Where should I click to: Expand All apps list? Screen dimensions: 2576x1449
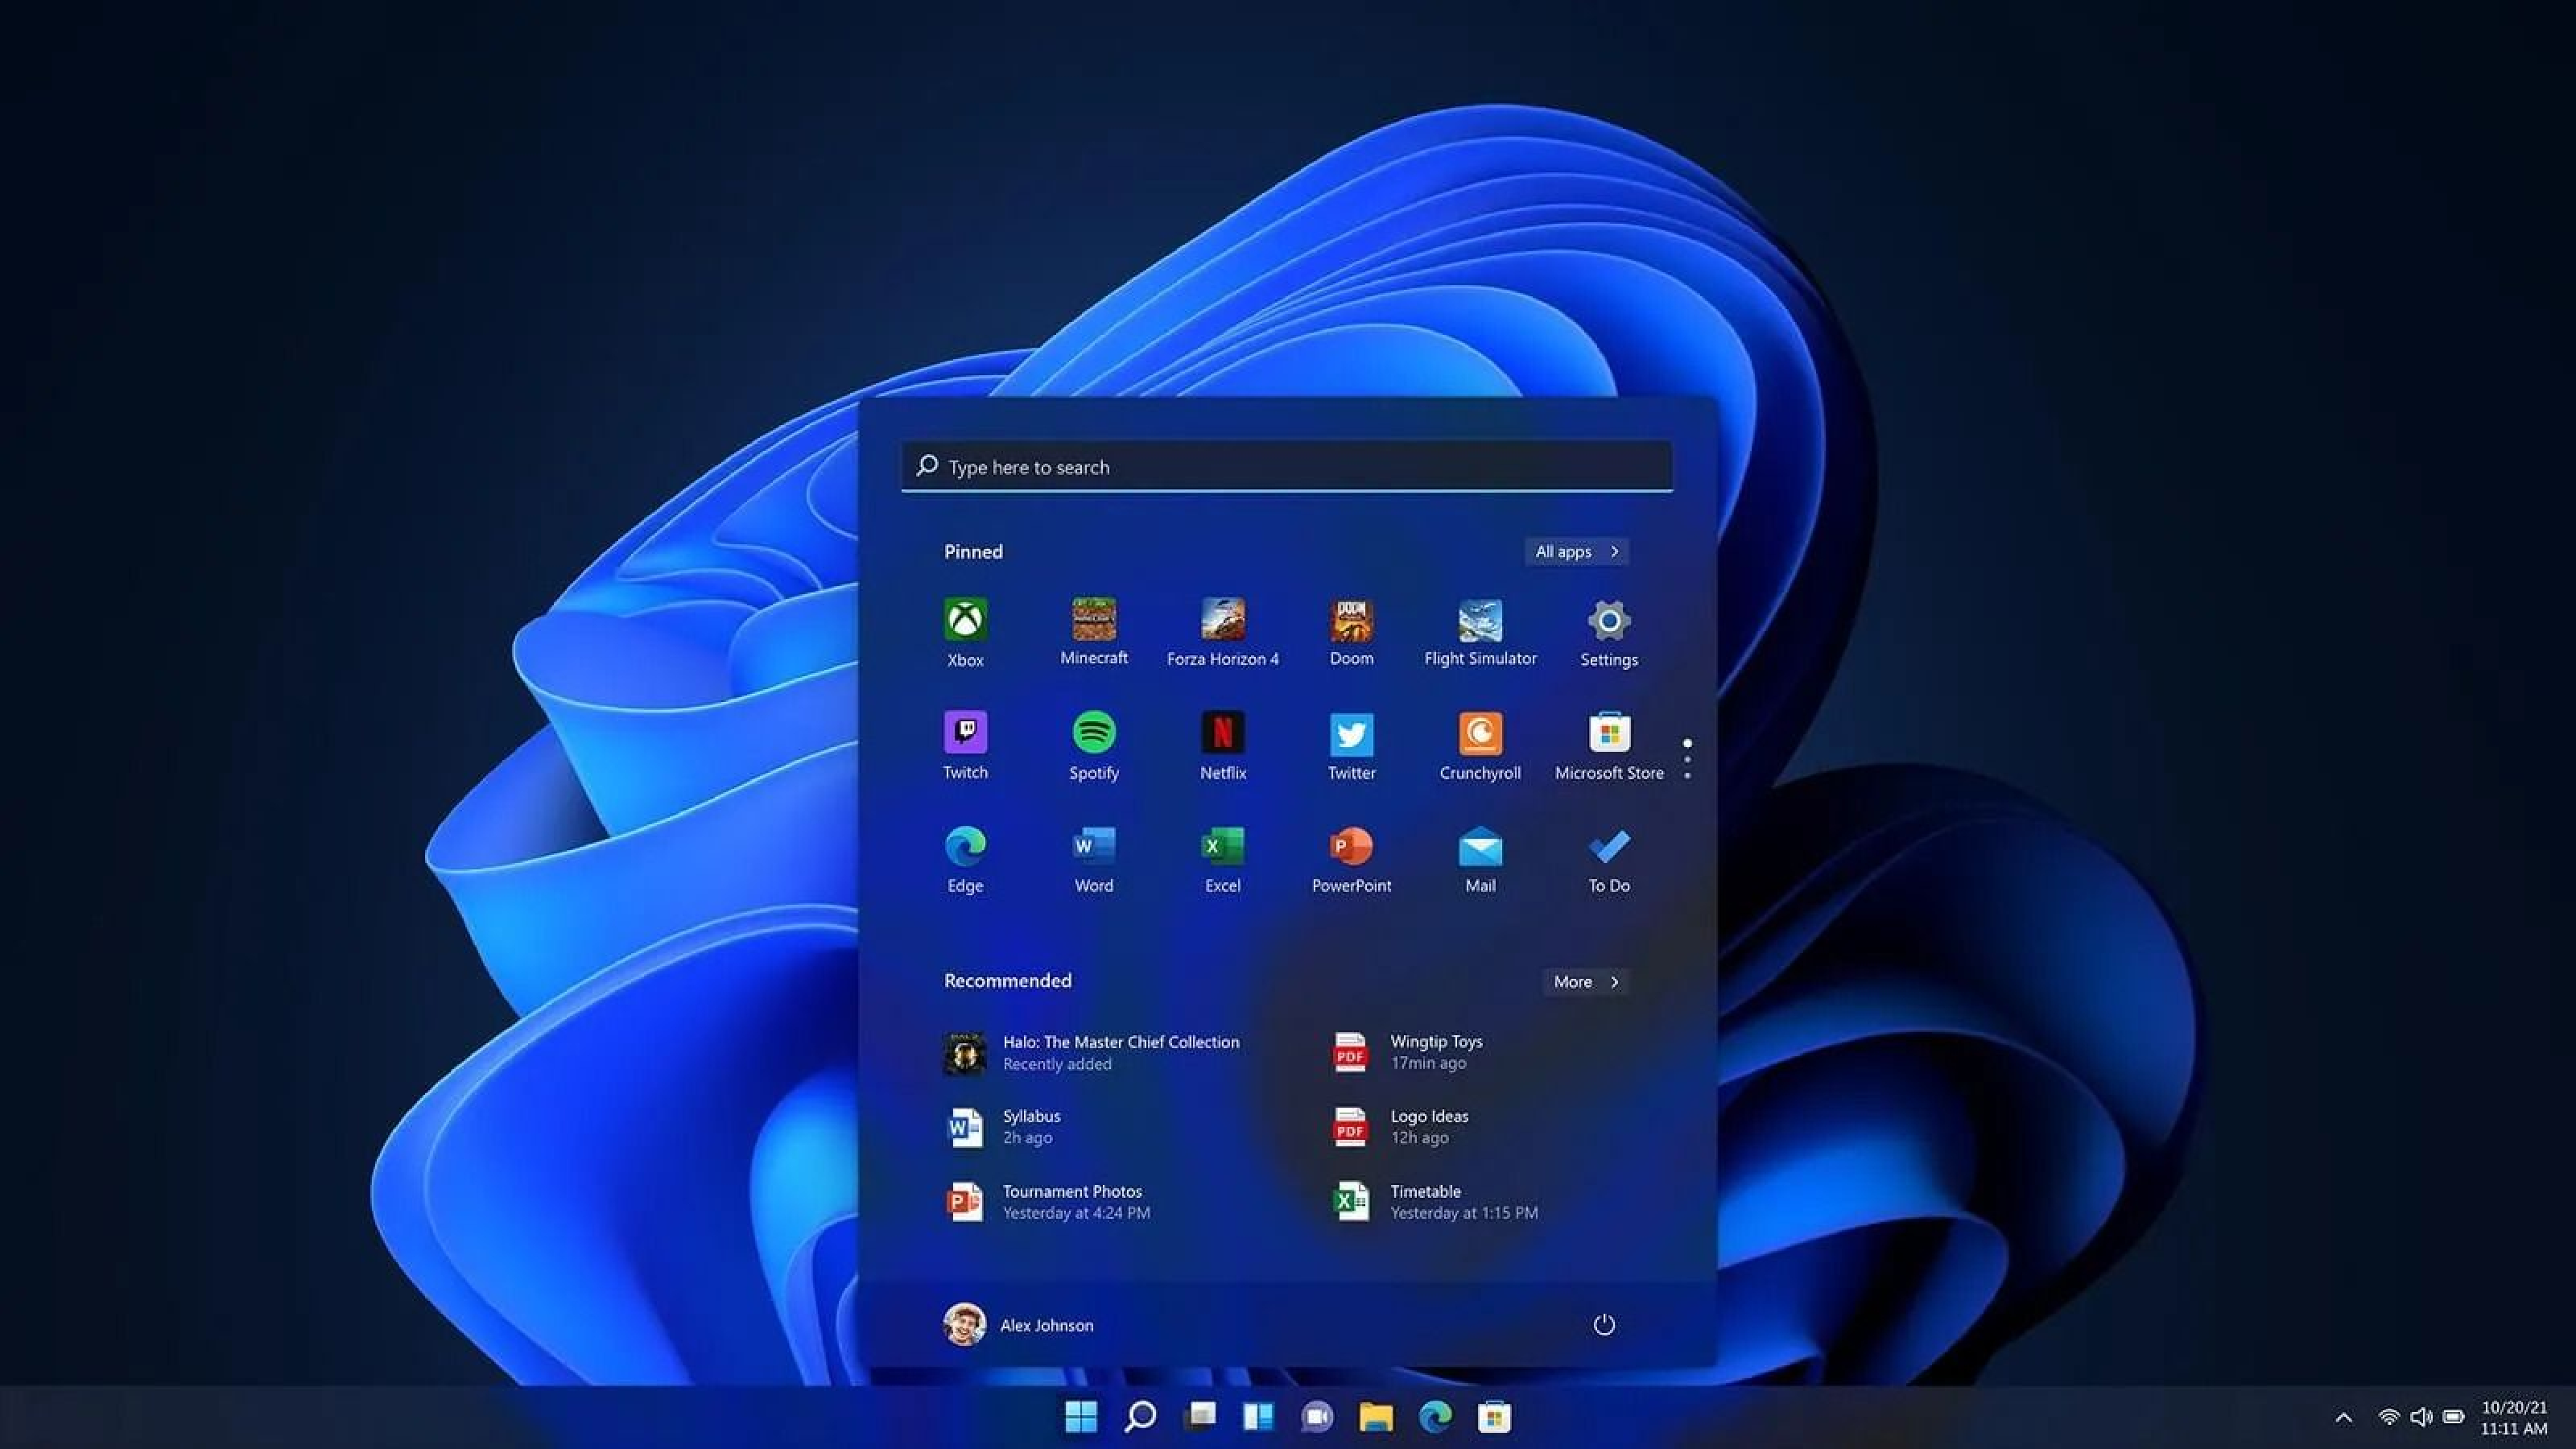click(1573, 551)
